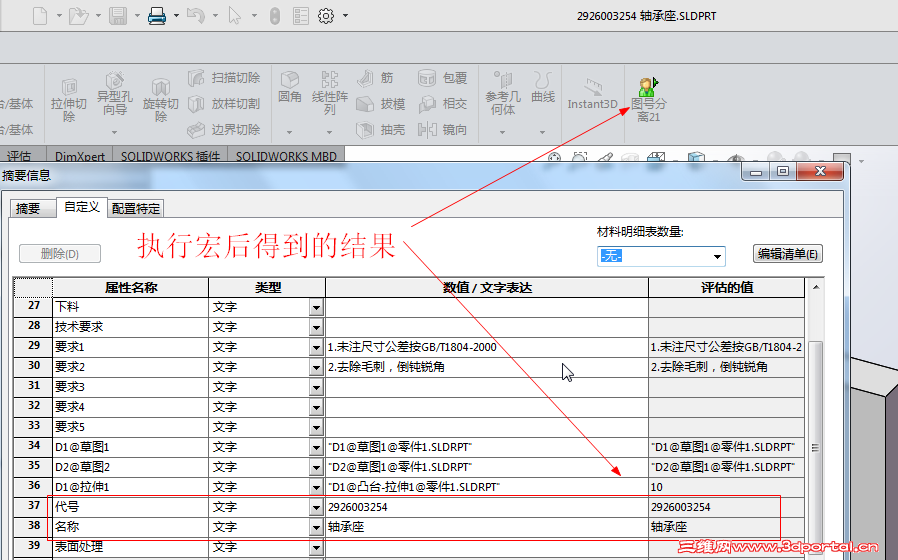Open type dropdown for 要求1 row
The width and height of the screenshot is (898, 560).
pyautogui.click(x=316, y=348)
